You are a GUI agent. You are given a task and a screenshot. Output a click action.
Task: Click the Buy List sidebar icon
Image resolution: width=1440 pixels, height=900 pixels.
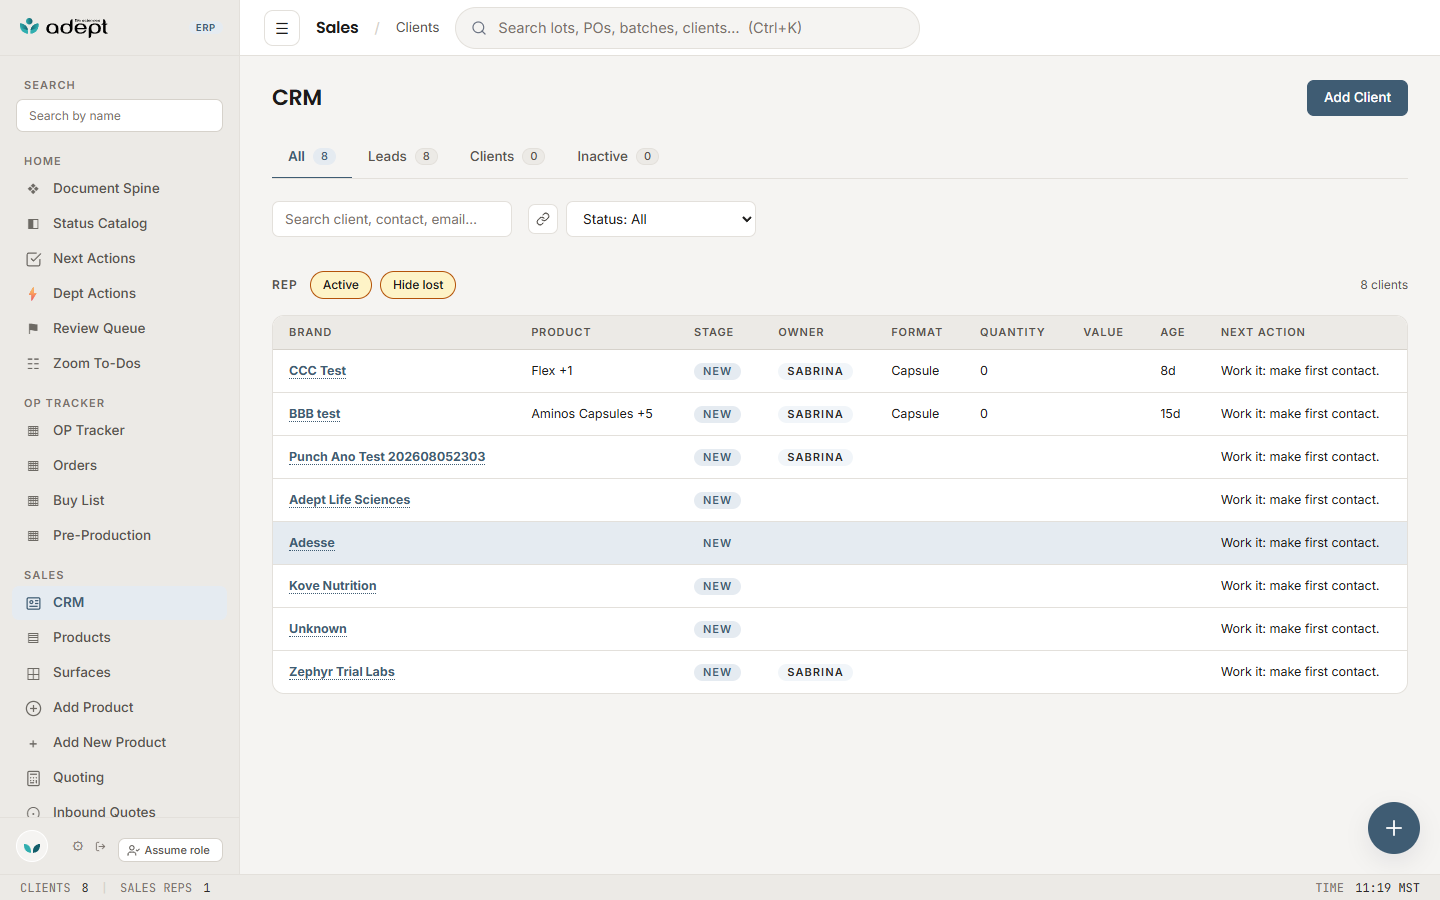[x=33, y=501]
